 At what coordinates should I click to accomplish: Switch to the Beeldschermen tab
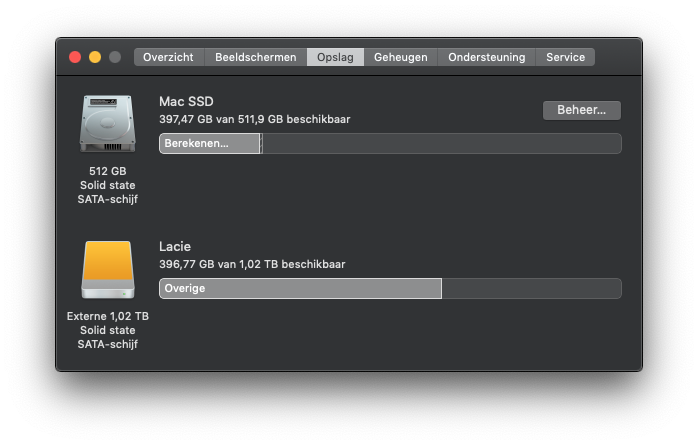click(256, 57)
